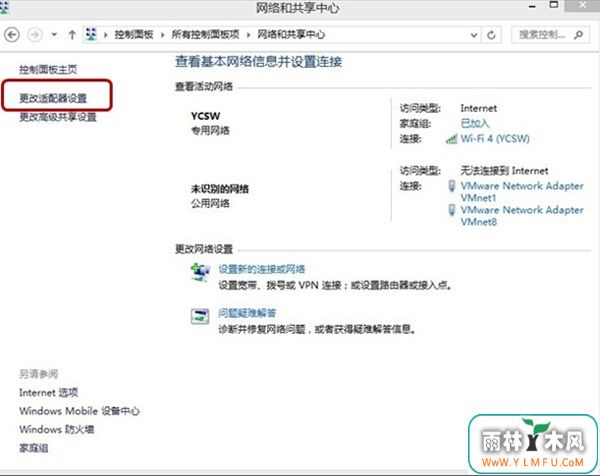This screenshot has width=600, height=476.
Task: Click the VMnet1 adapter icon
Action: (452, 186)
